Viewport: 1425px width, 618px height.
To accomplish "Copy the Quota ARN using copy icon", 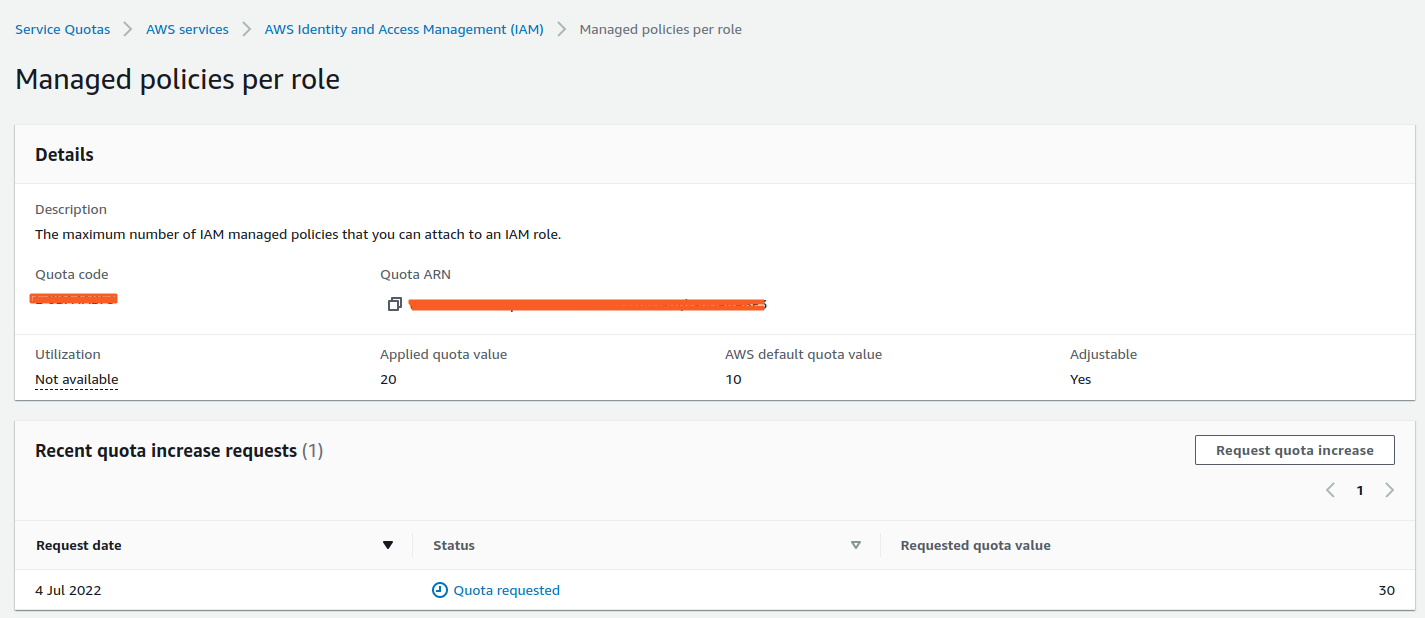I will 394,304.
